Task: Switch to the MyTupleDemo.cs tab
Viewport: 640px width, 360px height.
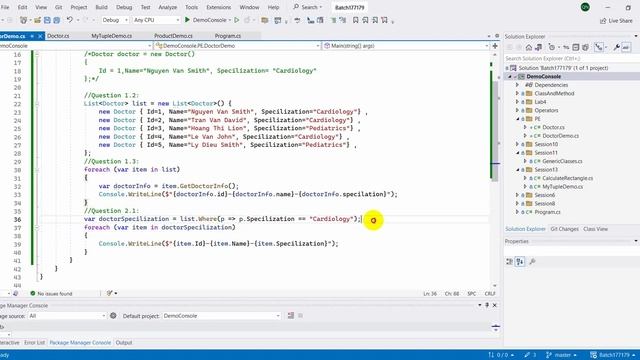Action: pyautogui.click(x=111, y=36)
